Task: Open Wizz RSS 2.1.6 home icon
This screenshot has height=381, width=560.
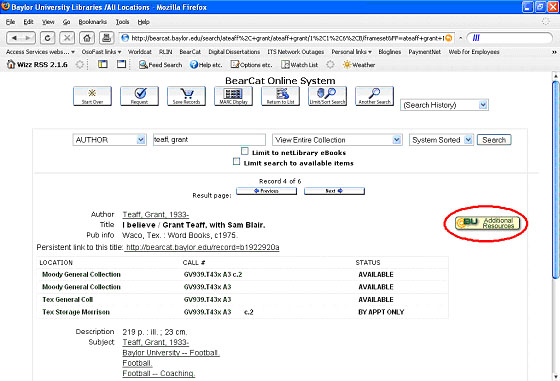Action: click(x=11, y=65)
